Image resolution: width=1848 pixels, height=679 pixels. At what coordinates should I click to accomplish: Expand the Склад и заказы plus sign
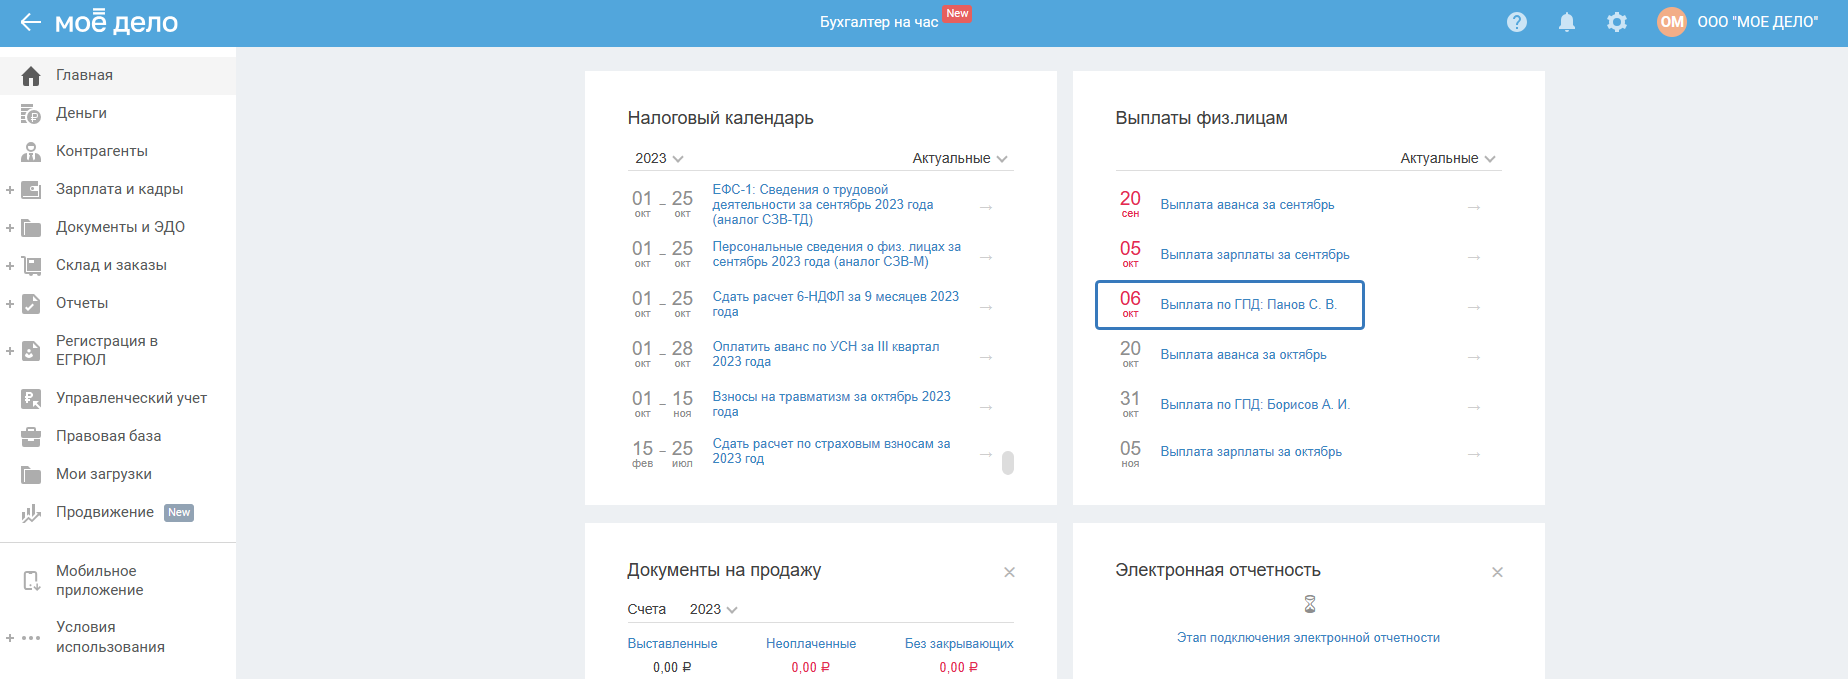[x=10, y=266]
